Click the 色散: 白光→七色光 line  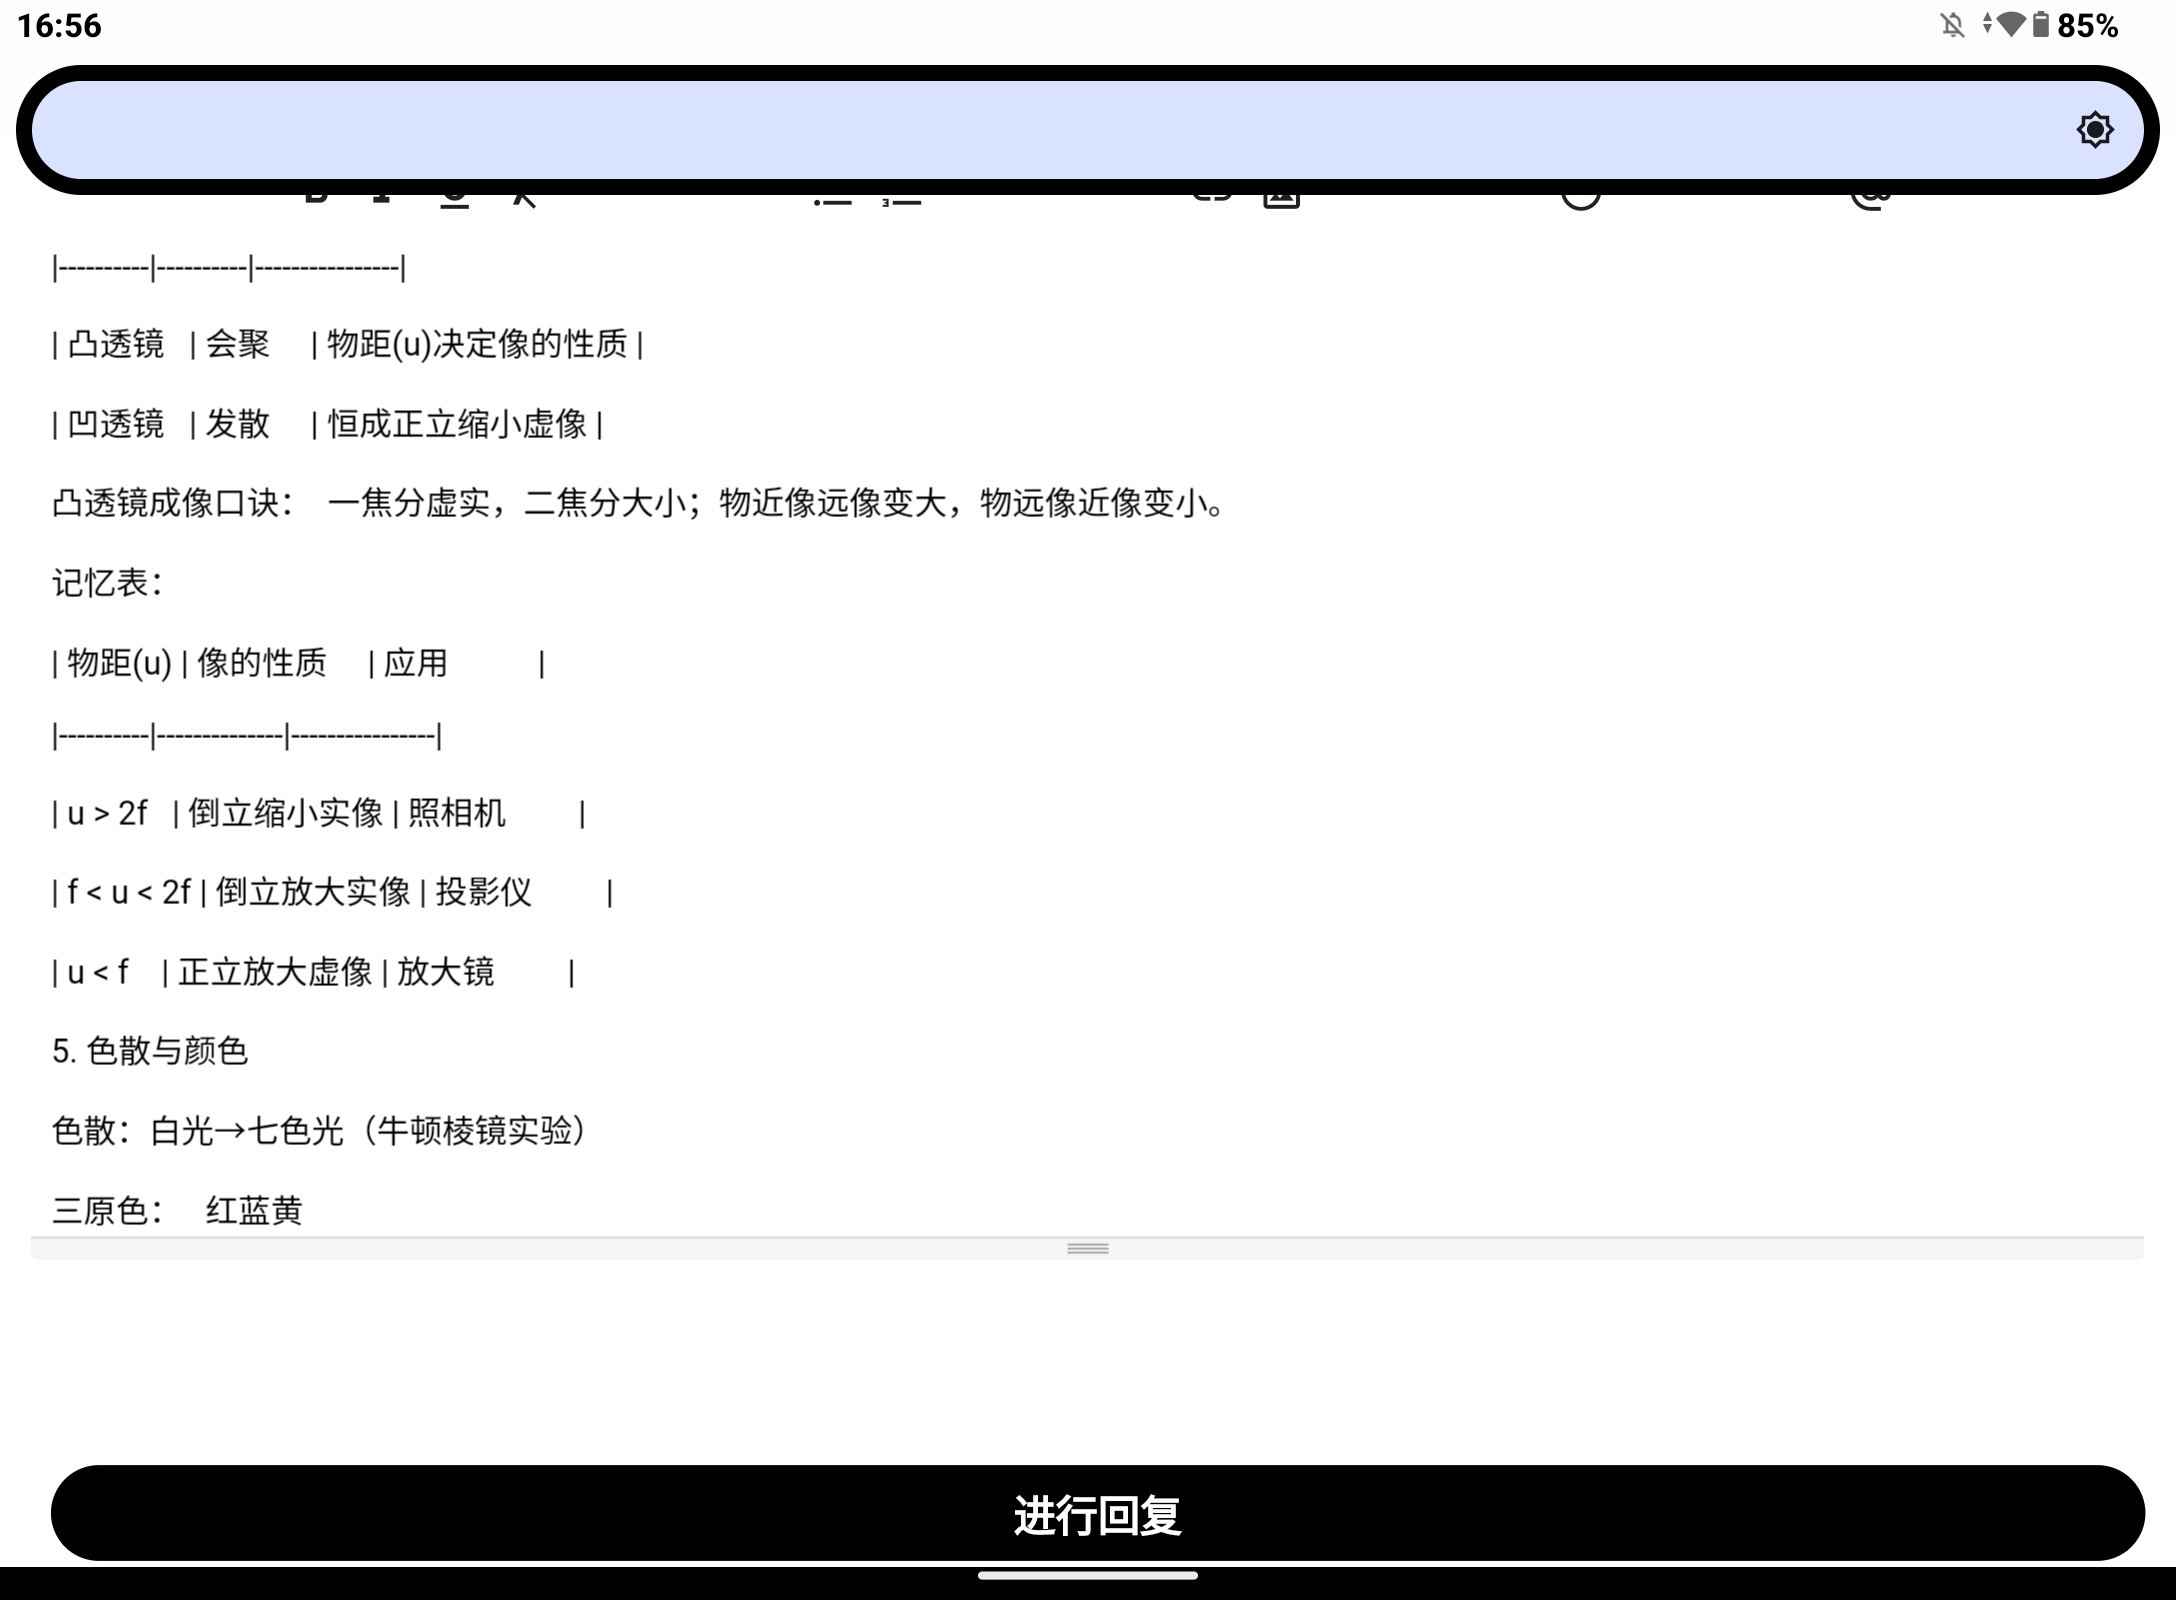320,1131
